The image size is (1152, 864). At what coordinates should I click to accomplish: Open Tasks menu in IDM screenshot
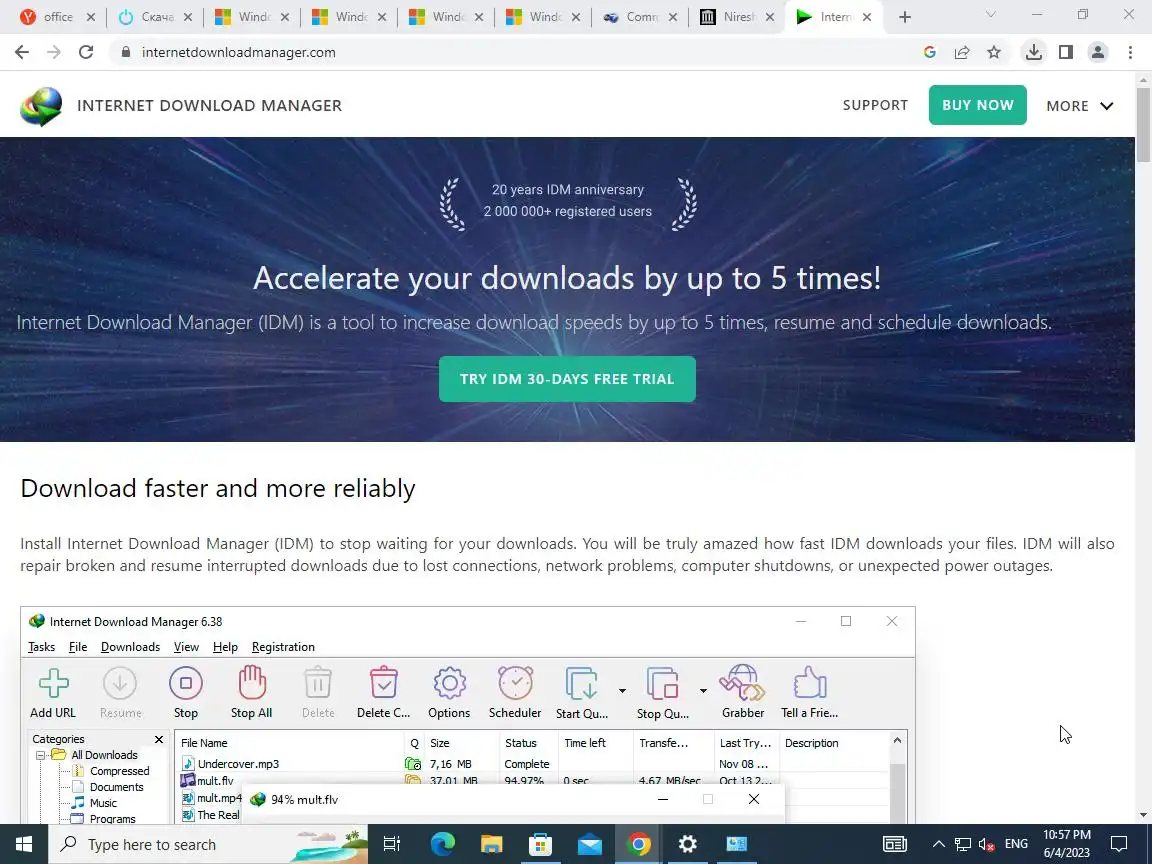point(41,647)
